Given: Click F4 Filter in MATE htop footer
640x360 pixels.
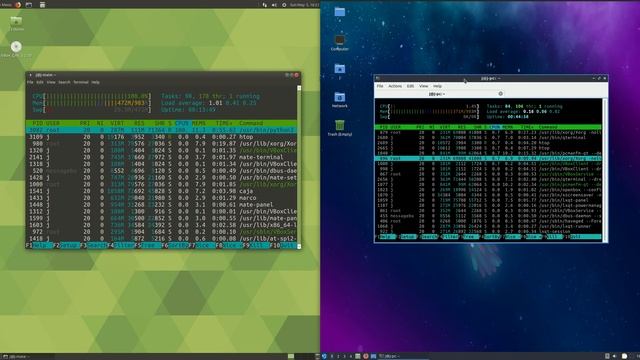Looking at the screenshot, I should pos(121,245).
